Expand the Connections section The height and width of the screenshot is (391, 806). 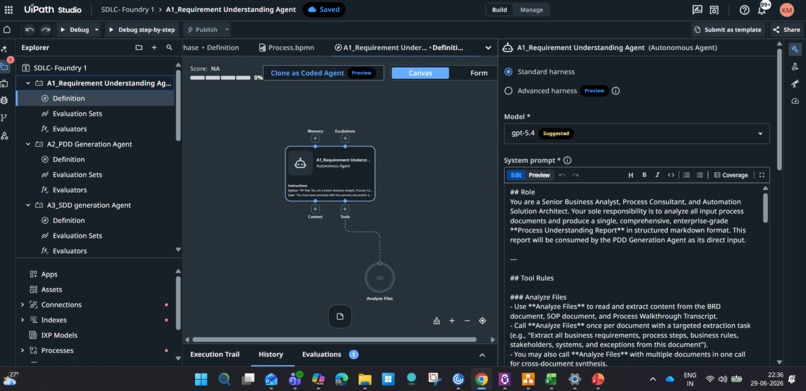coord(22,305)
